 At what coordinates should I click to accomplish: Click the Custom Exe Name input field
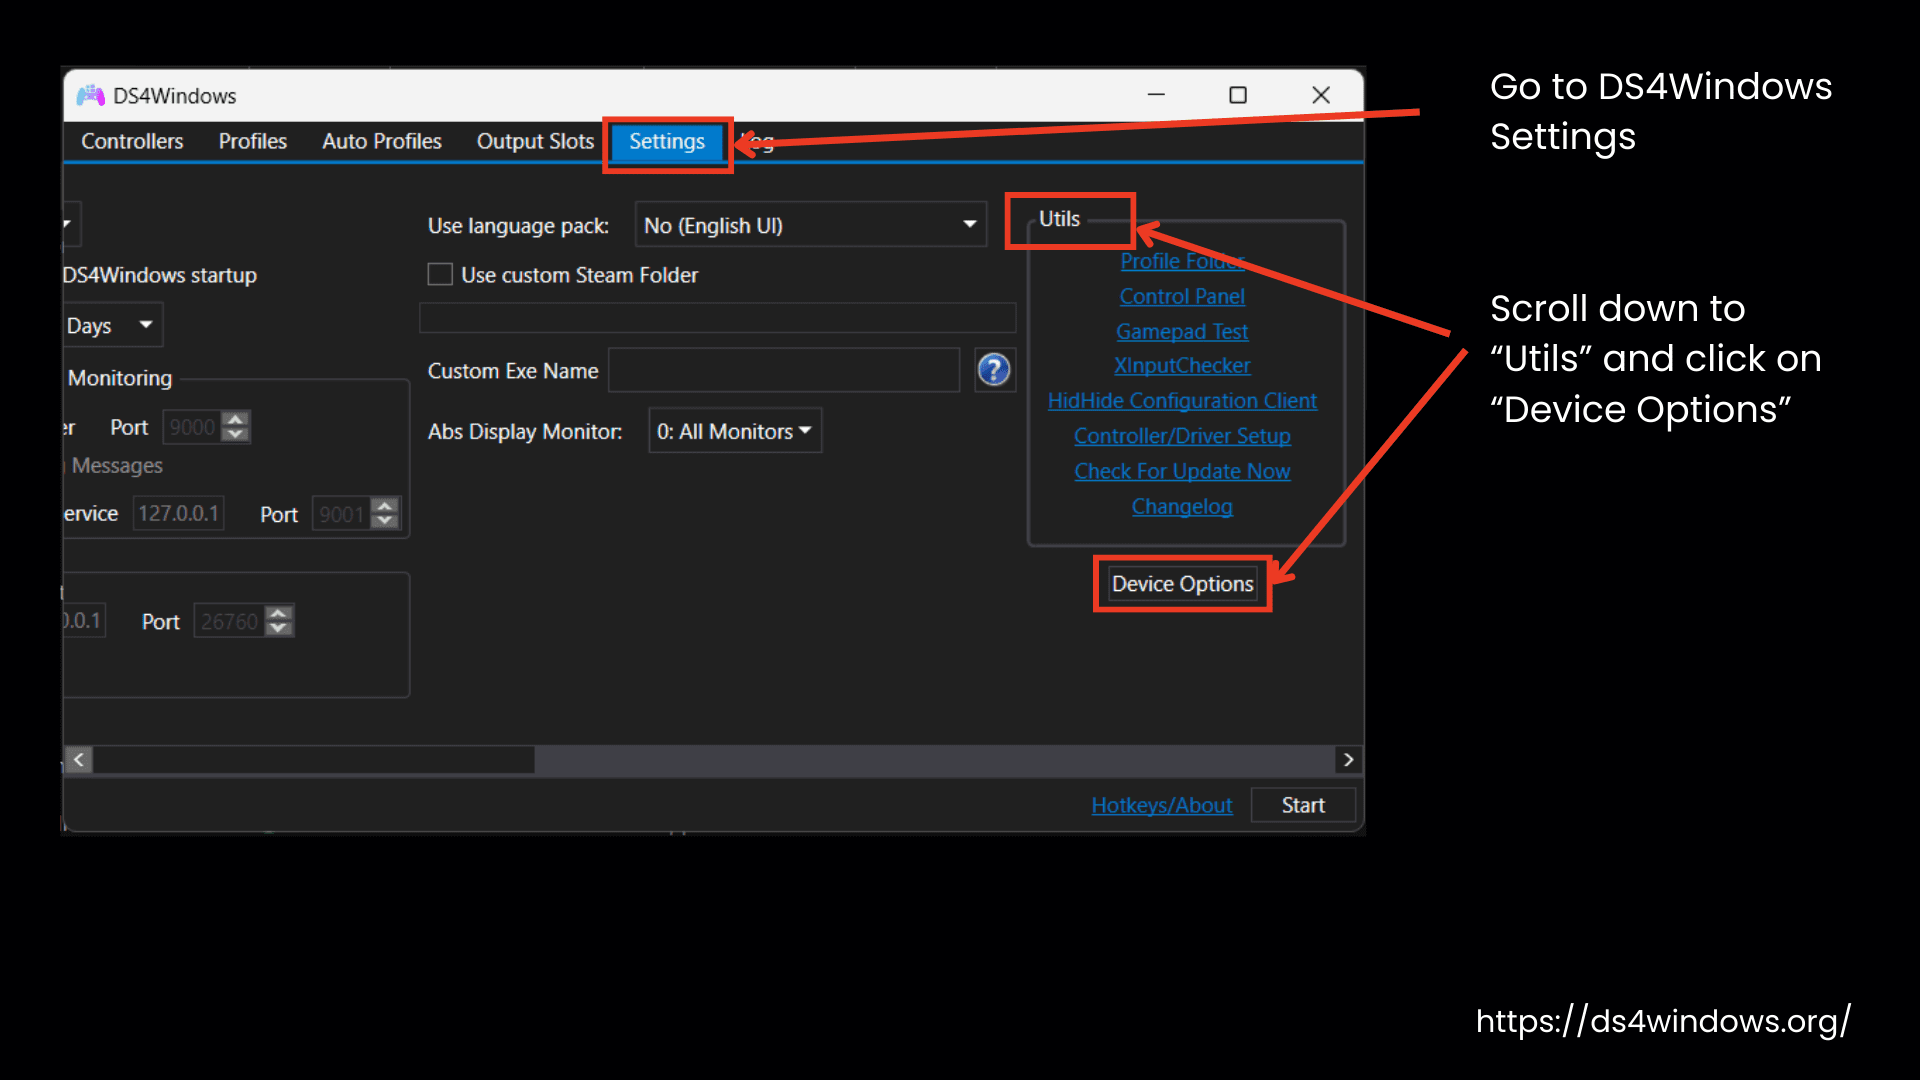(784, 370)
